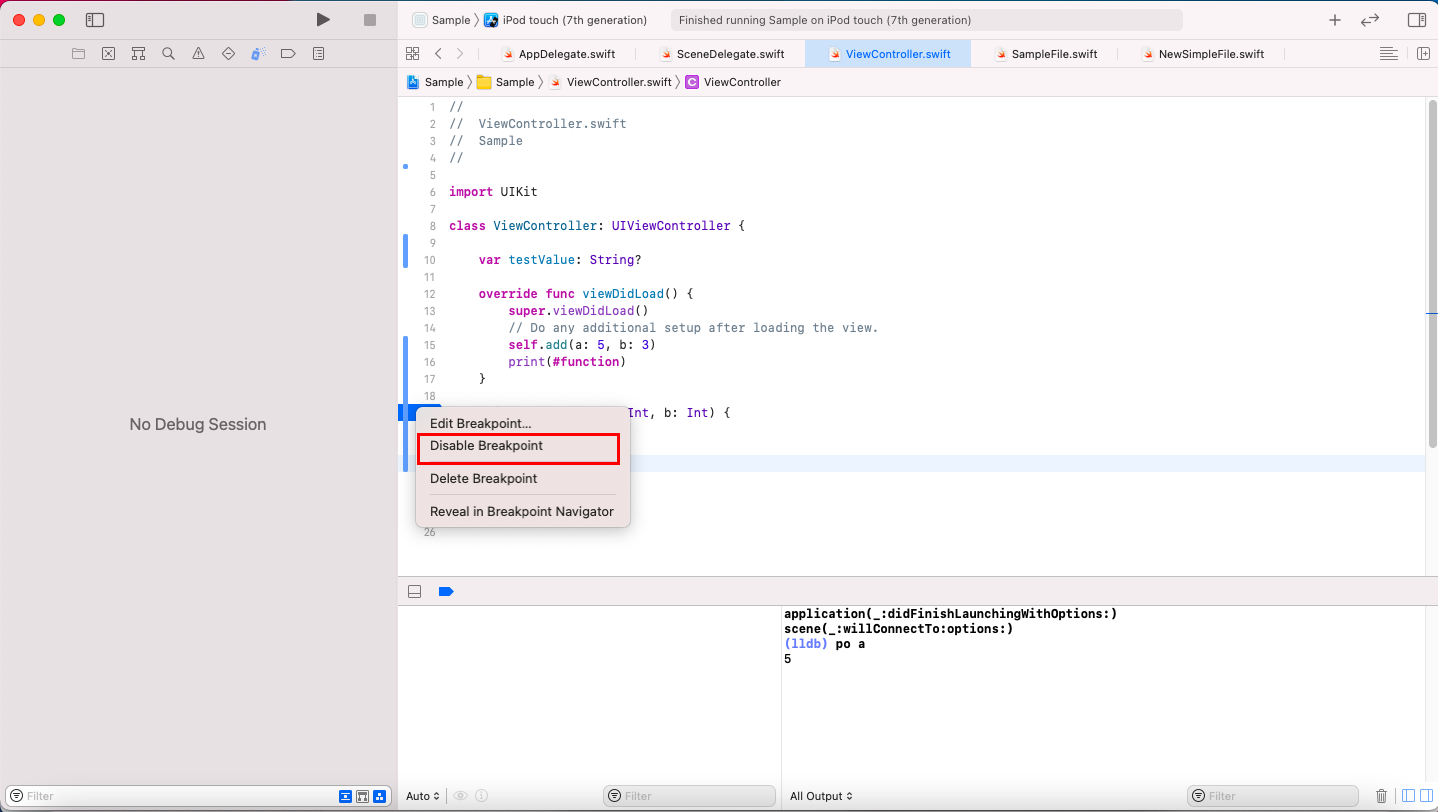Click the variables view Filter field
The image size is (1438, 812).
click(x=689, y=796)
